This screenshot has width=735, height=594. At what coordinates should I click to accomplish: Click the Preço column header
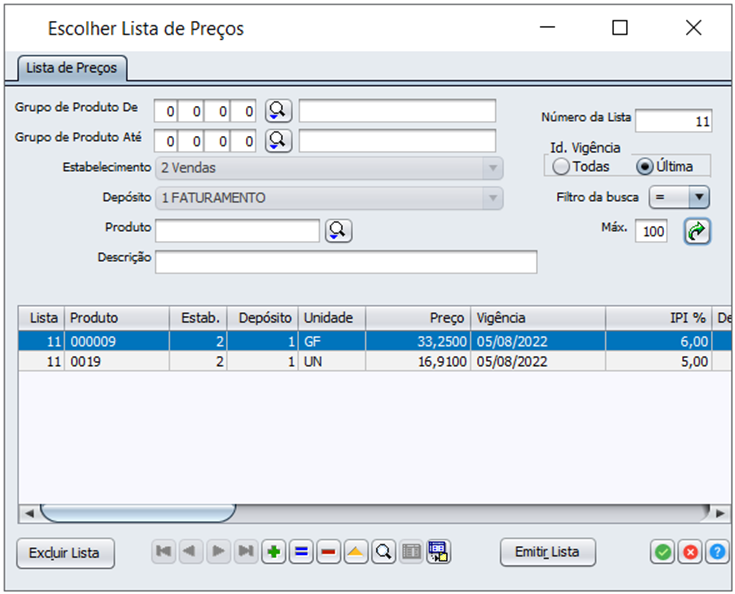pyautogui.click(x=418, y=318)
